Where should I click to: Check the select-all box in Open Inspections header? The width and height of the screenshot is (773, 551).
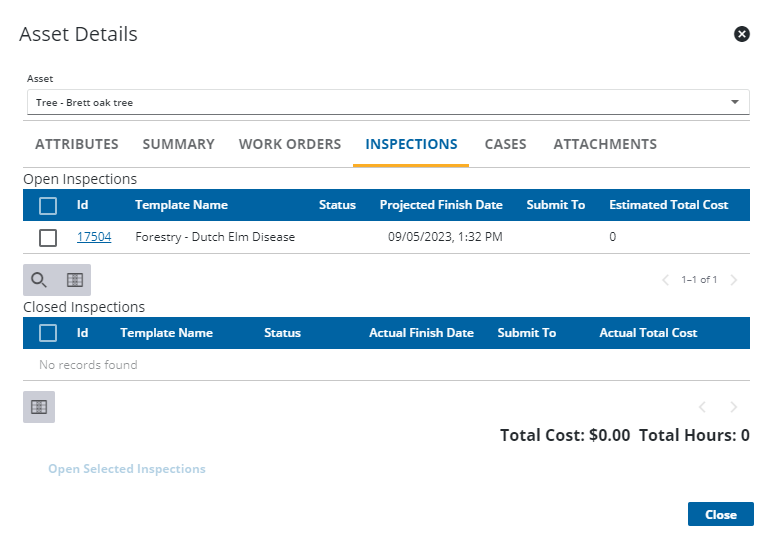48,205
